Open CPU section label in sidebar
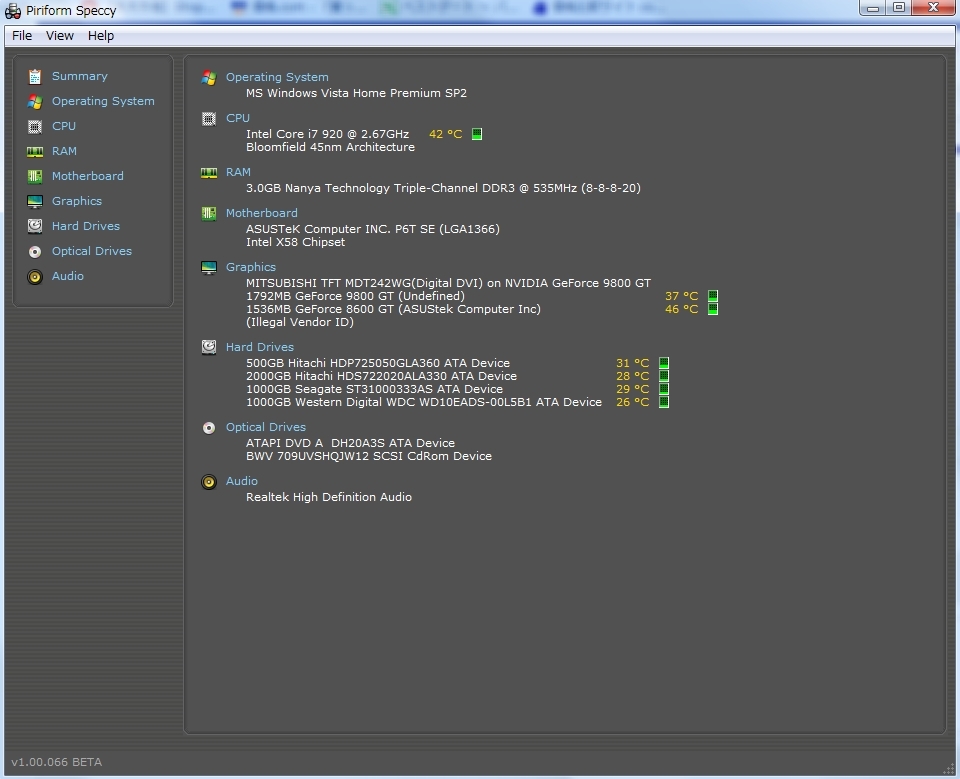 coord(64,126)
